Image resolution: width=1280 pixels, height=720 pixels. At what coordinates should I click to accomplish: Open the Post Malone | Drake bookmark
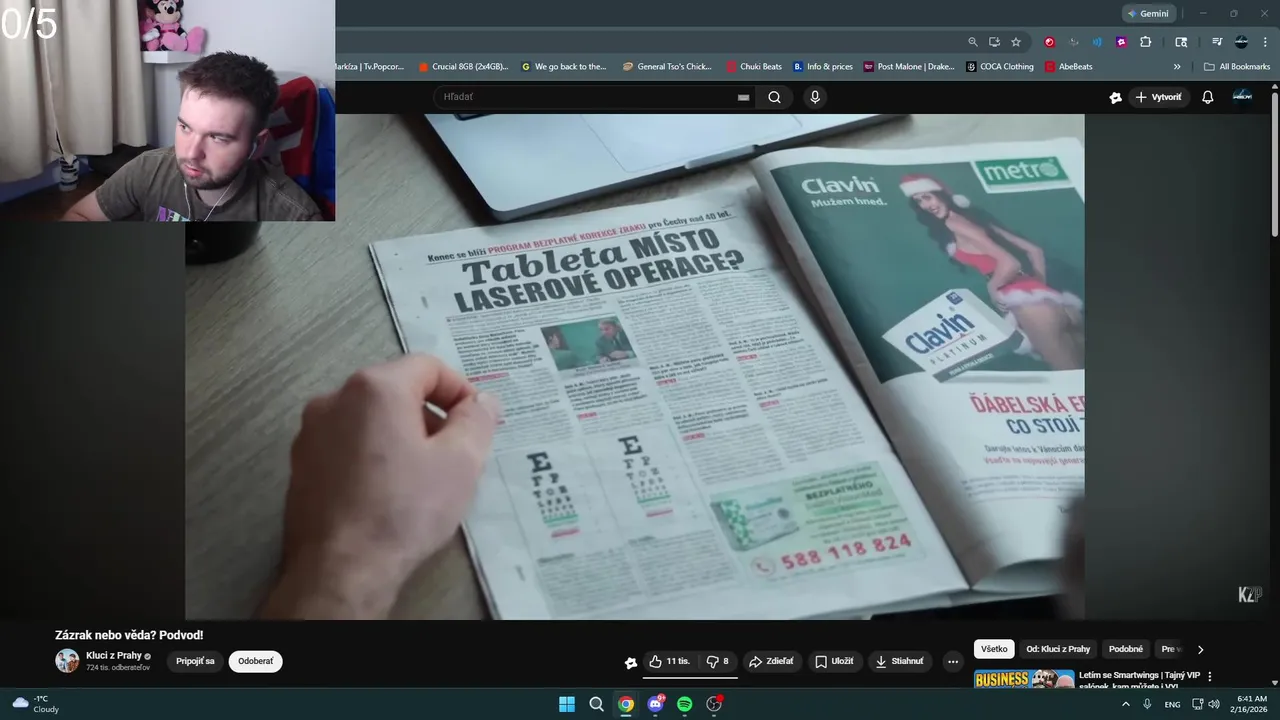(909, 67)
